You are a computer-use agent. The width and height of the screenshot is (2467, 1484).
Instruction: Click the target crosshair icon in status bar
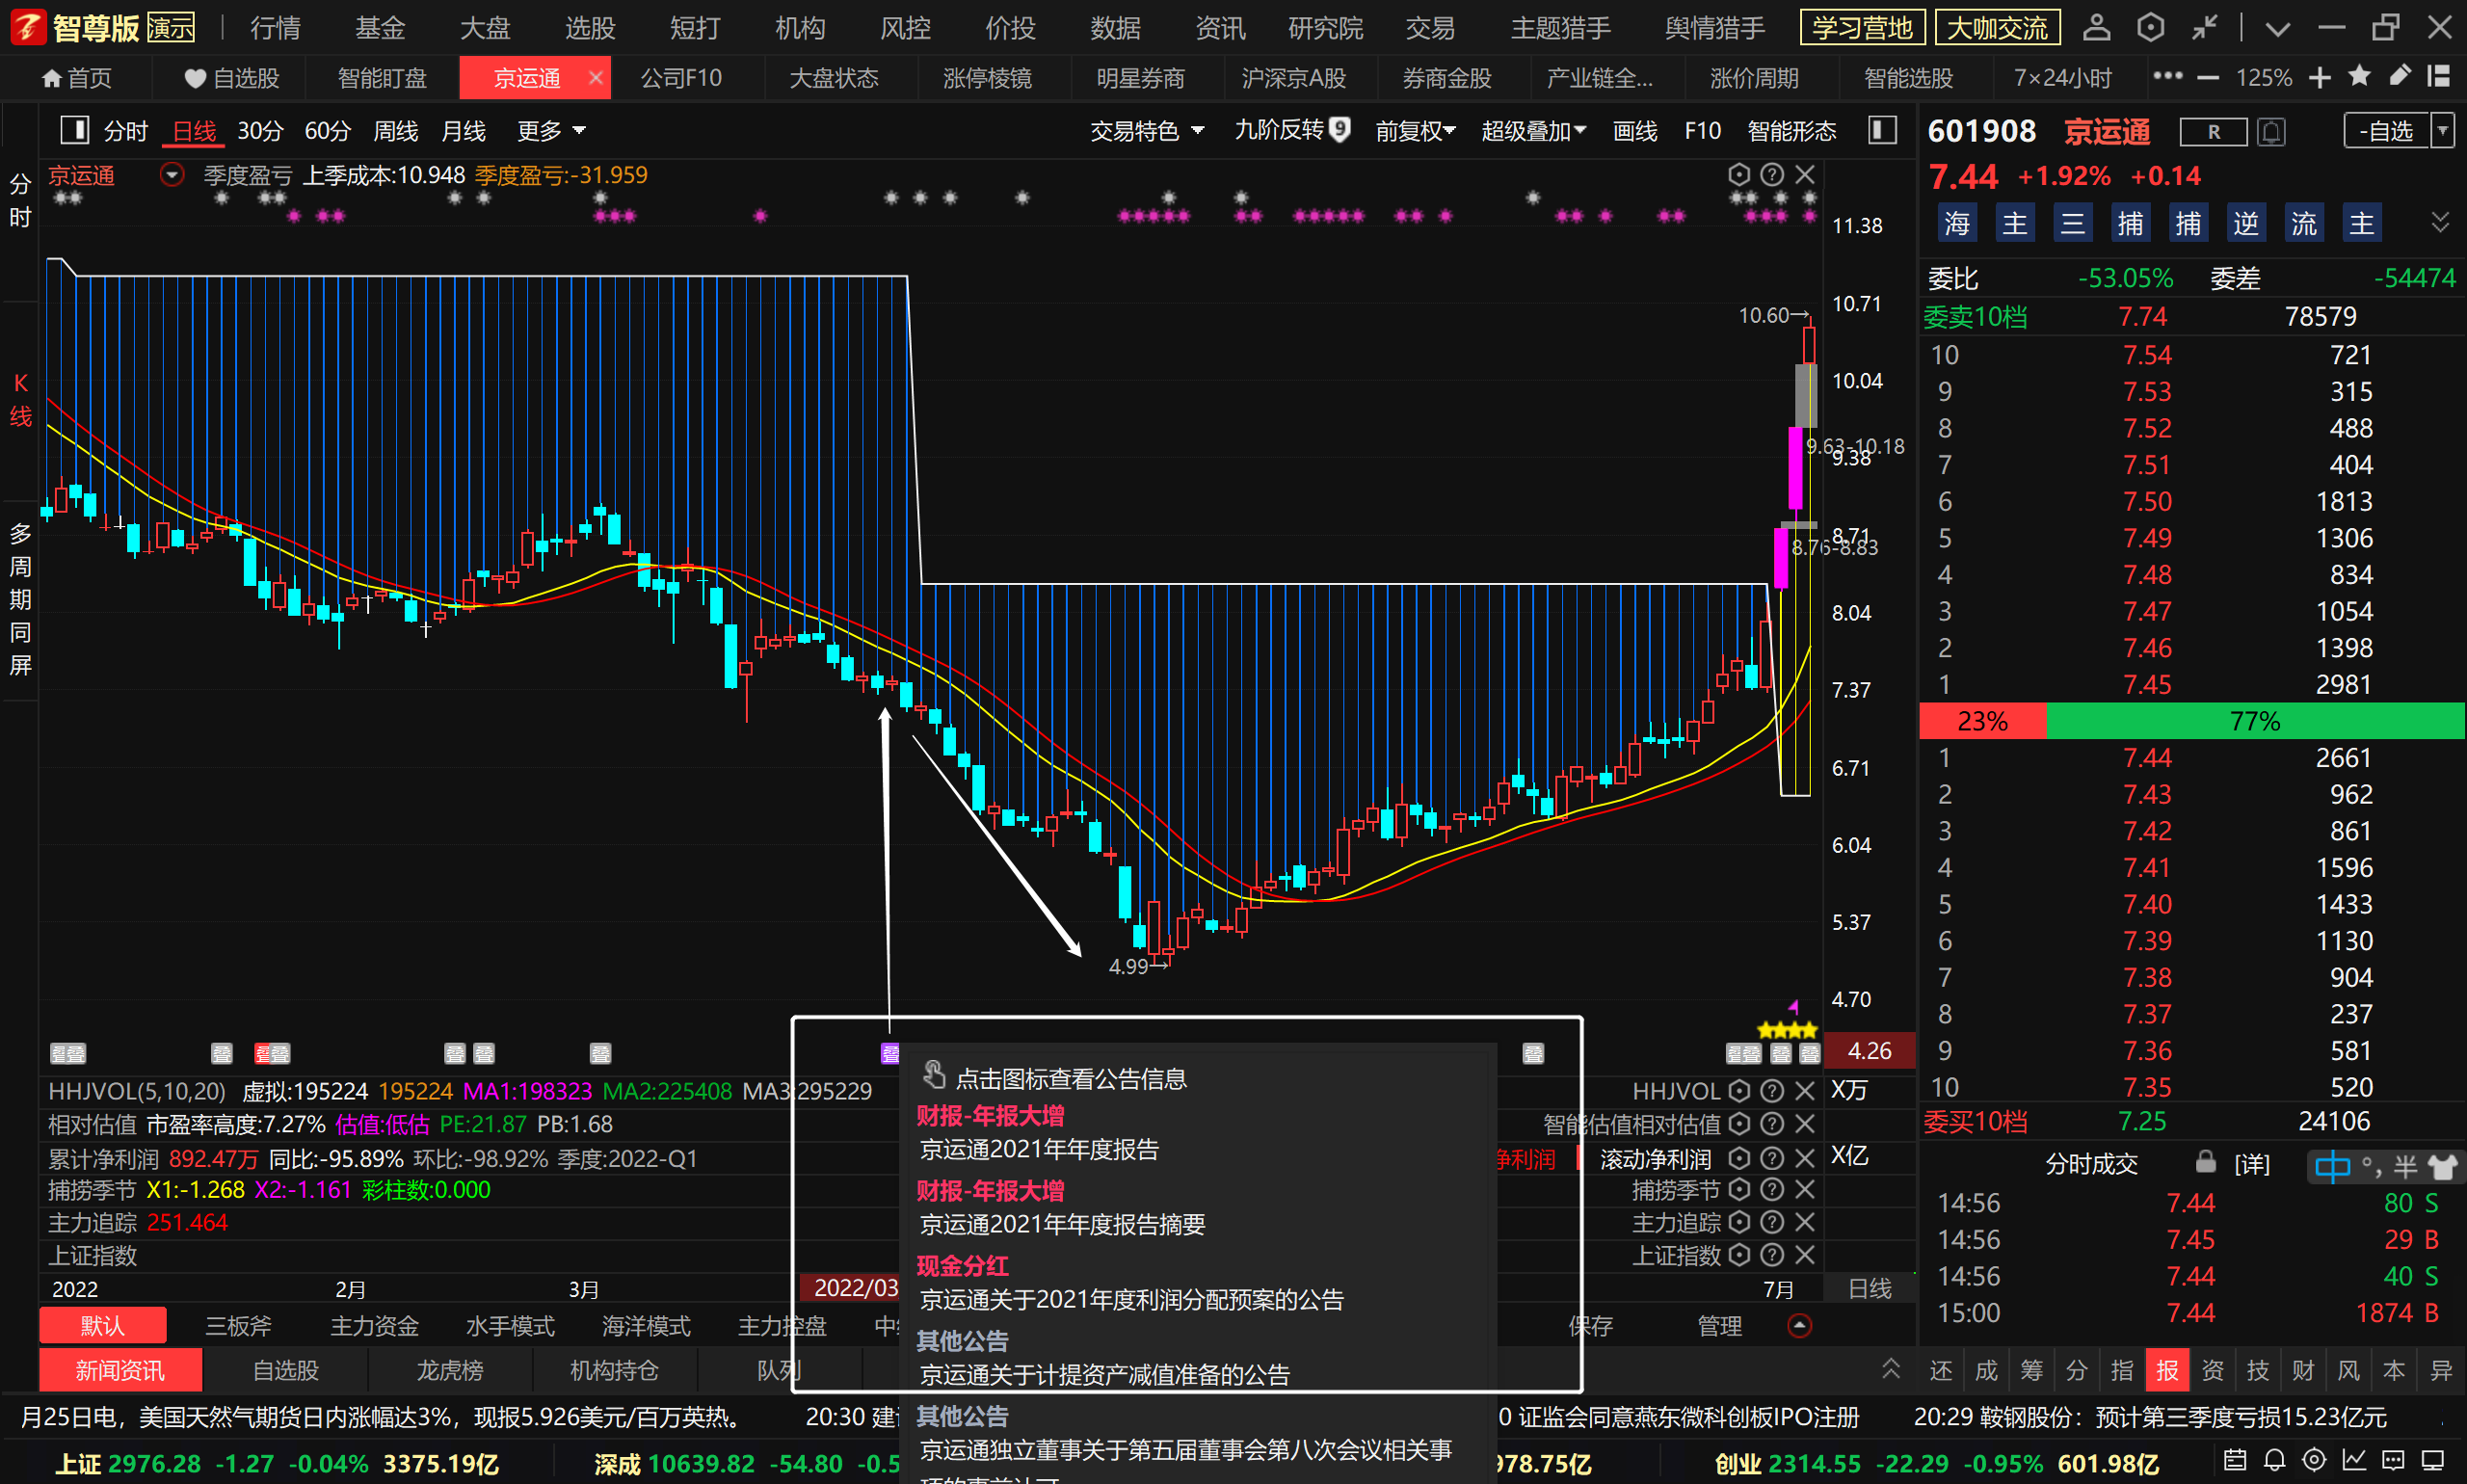point(2314,1461)
